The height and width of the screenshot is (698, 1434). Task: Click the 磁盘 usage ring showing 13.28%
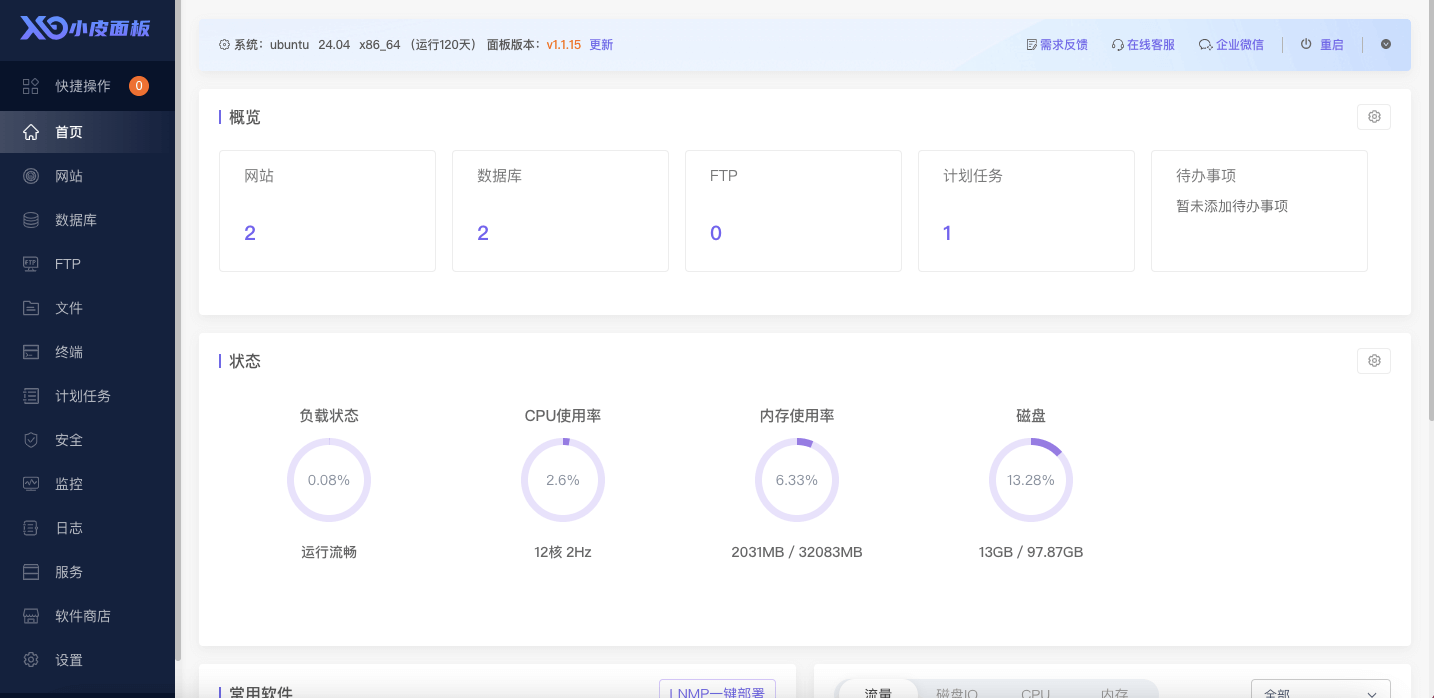point(1030,480)
